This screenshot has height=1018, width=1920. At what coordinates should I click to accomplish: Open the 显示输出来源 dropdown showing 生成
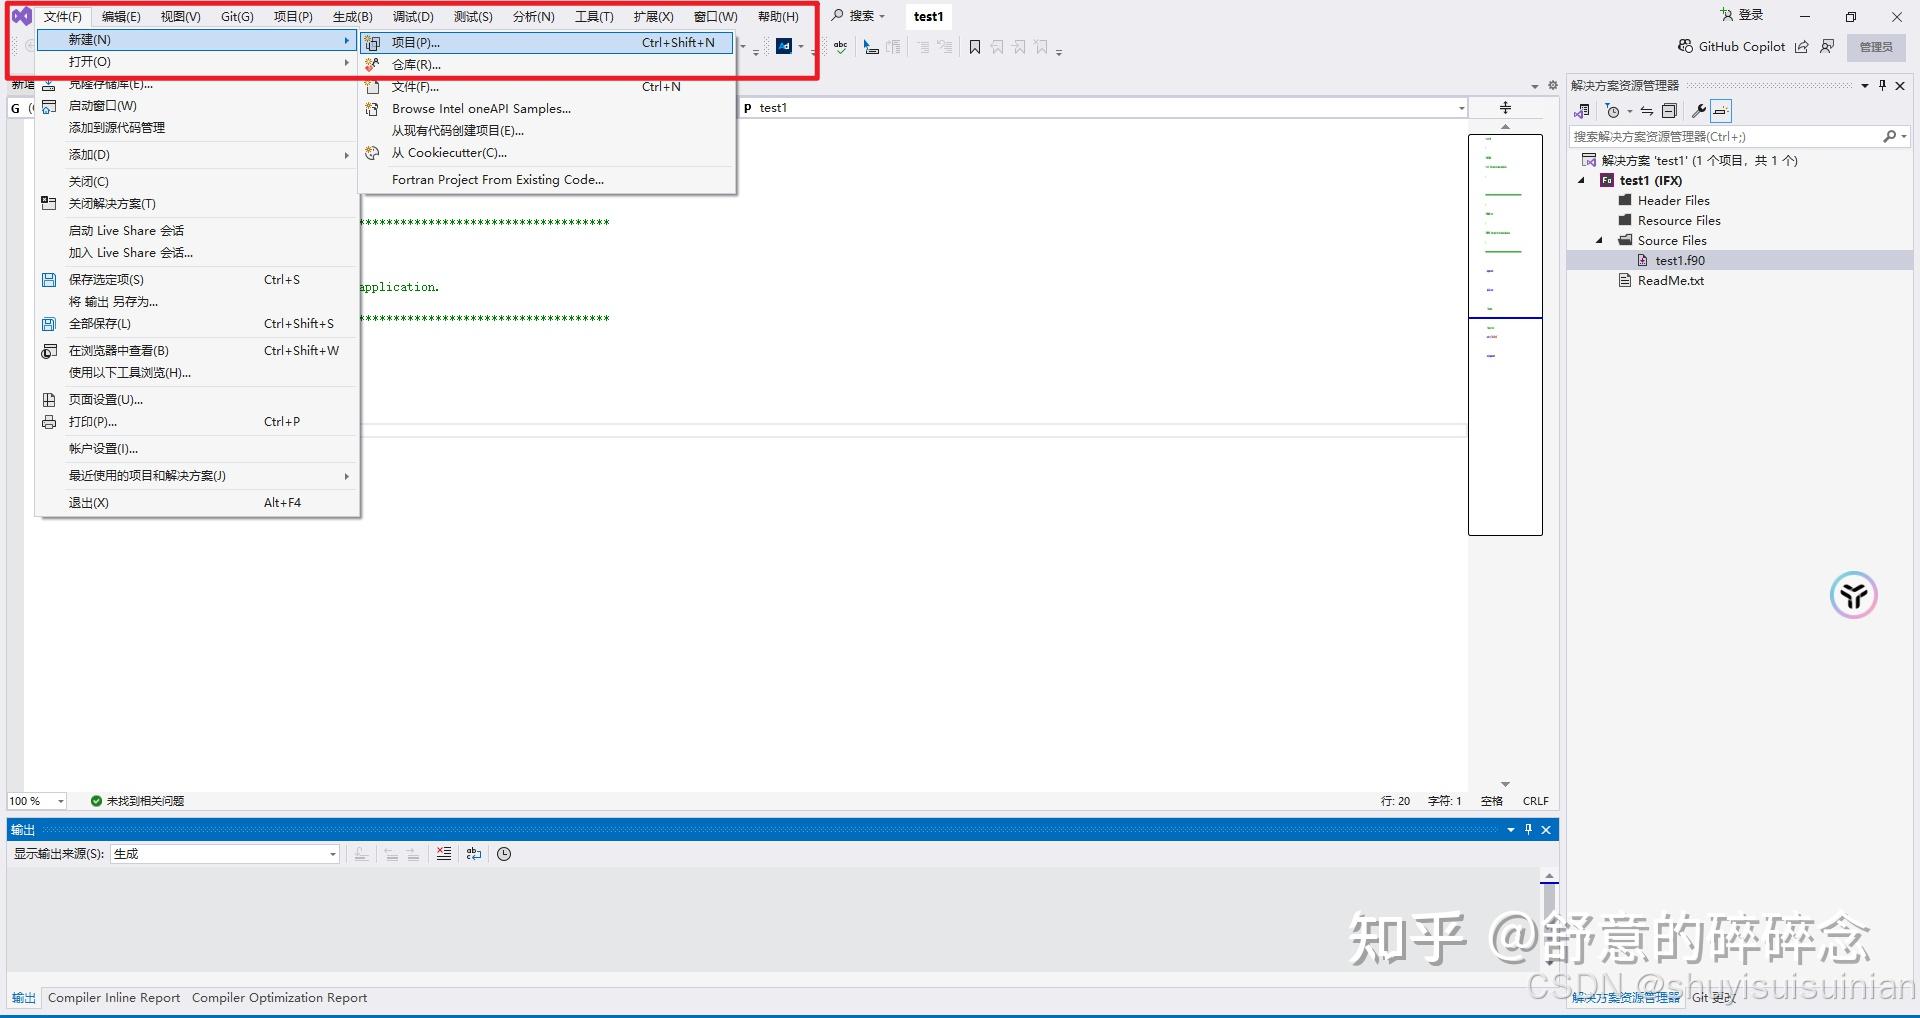(x=332, y=854)
